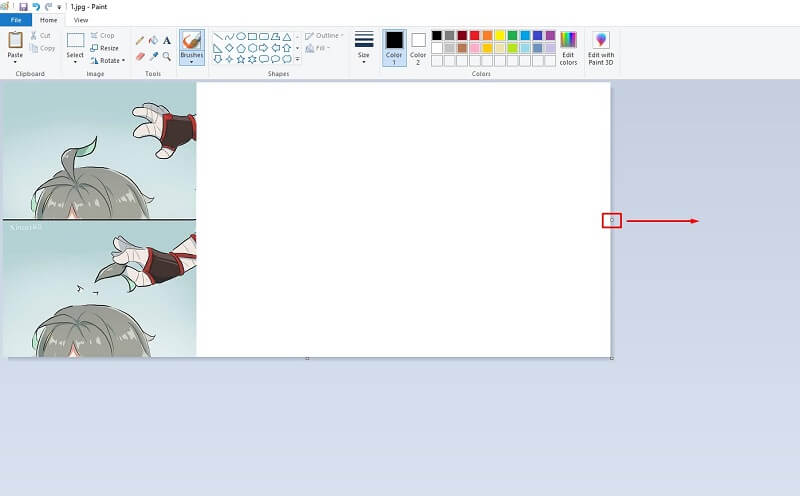Open the Edit colors dialog
800x496 pixels.
tap(568, 47)
